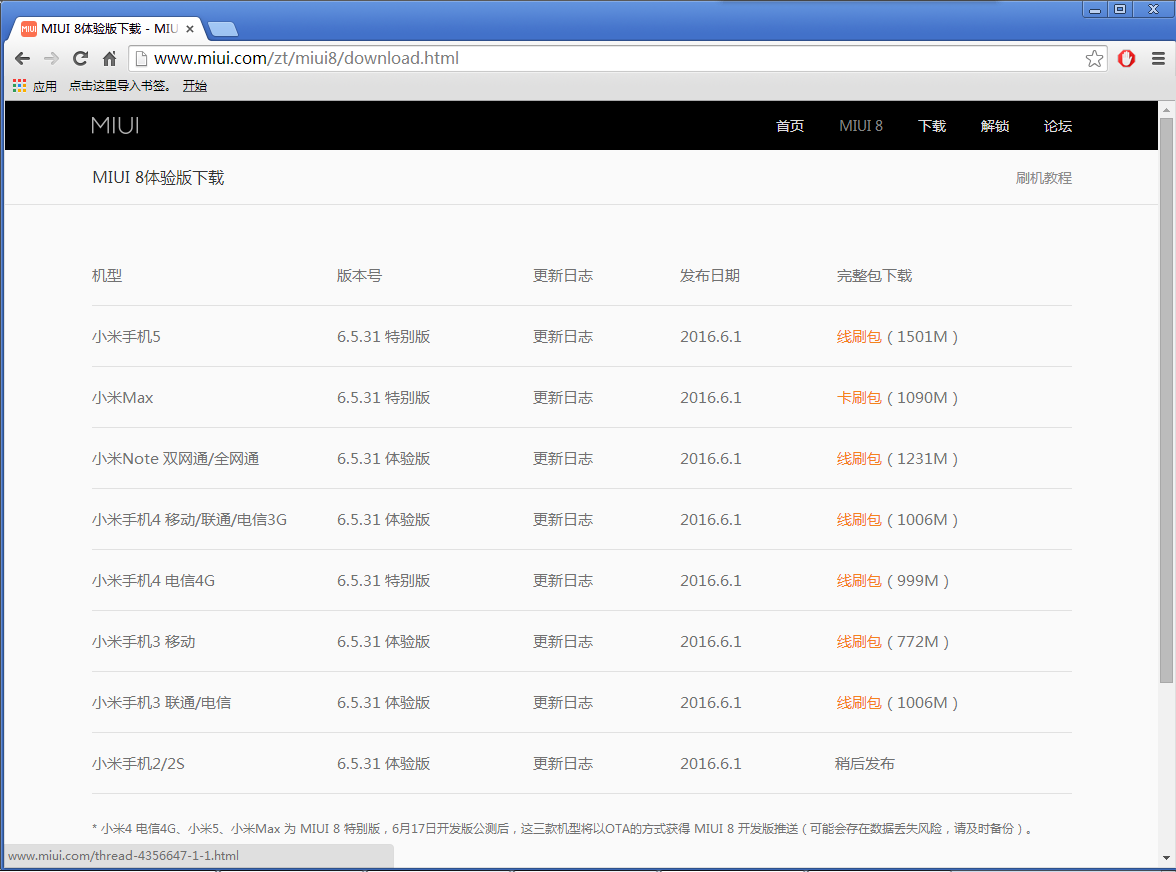Viewport: 1176px width, 872px height.
Task: Click the 机型 column header
Action: click(106, 276)
